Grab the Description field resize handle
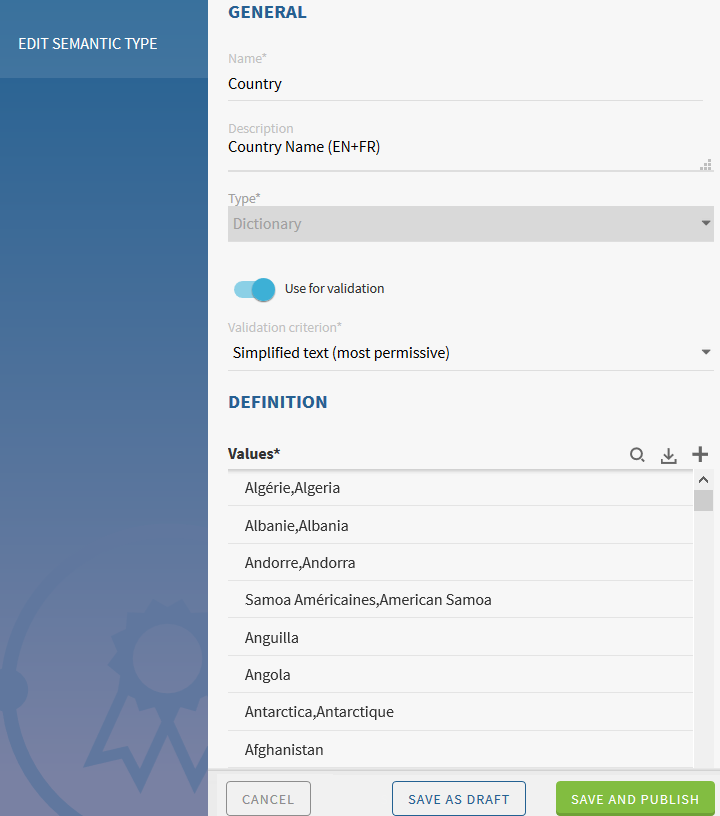Screen dimensions: 720x816 coord(706,165)
